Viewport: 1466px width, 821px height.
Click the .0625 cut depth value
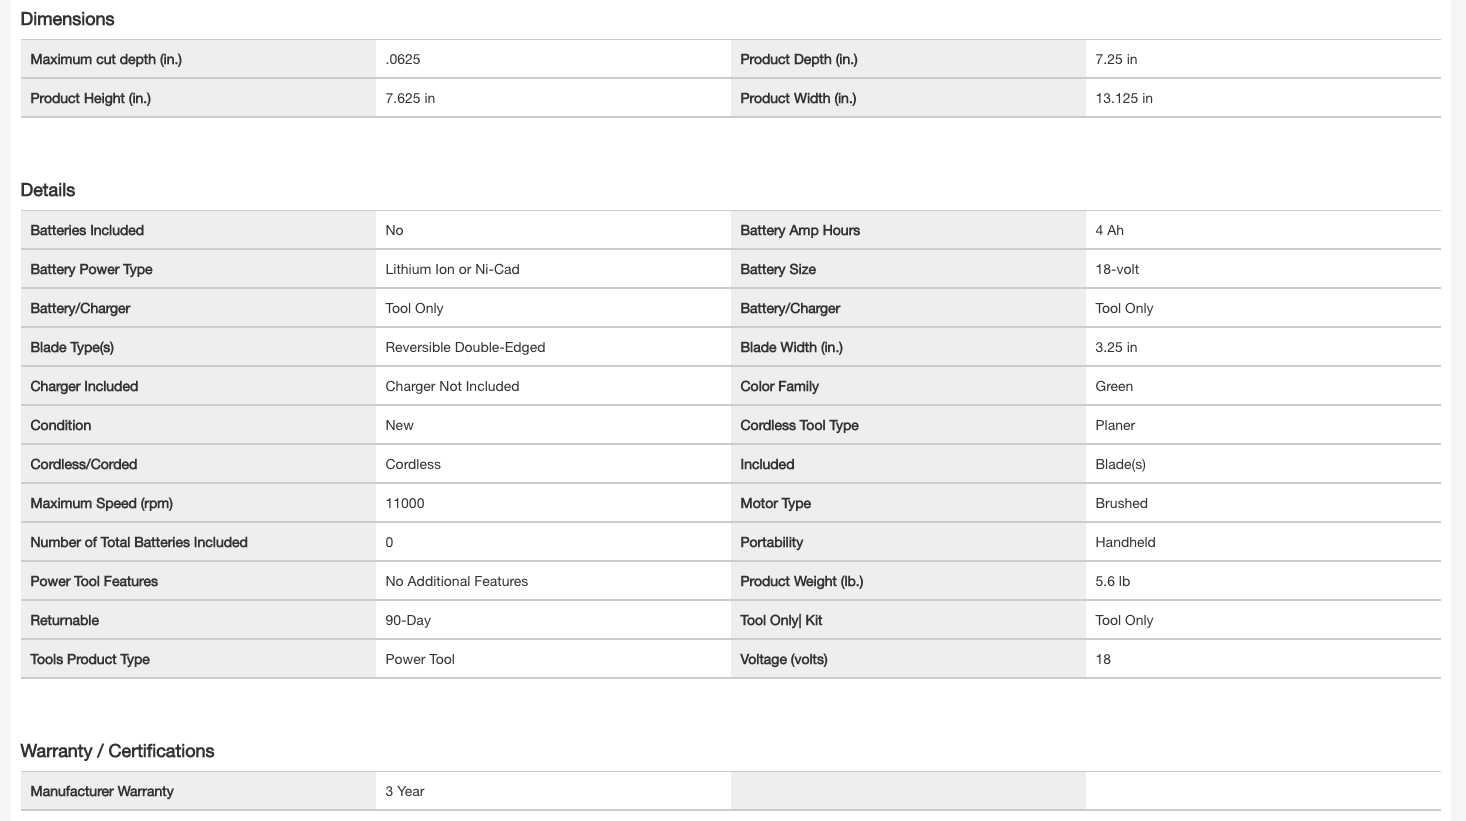(x=403, y=59)
